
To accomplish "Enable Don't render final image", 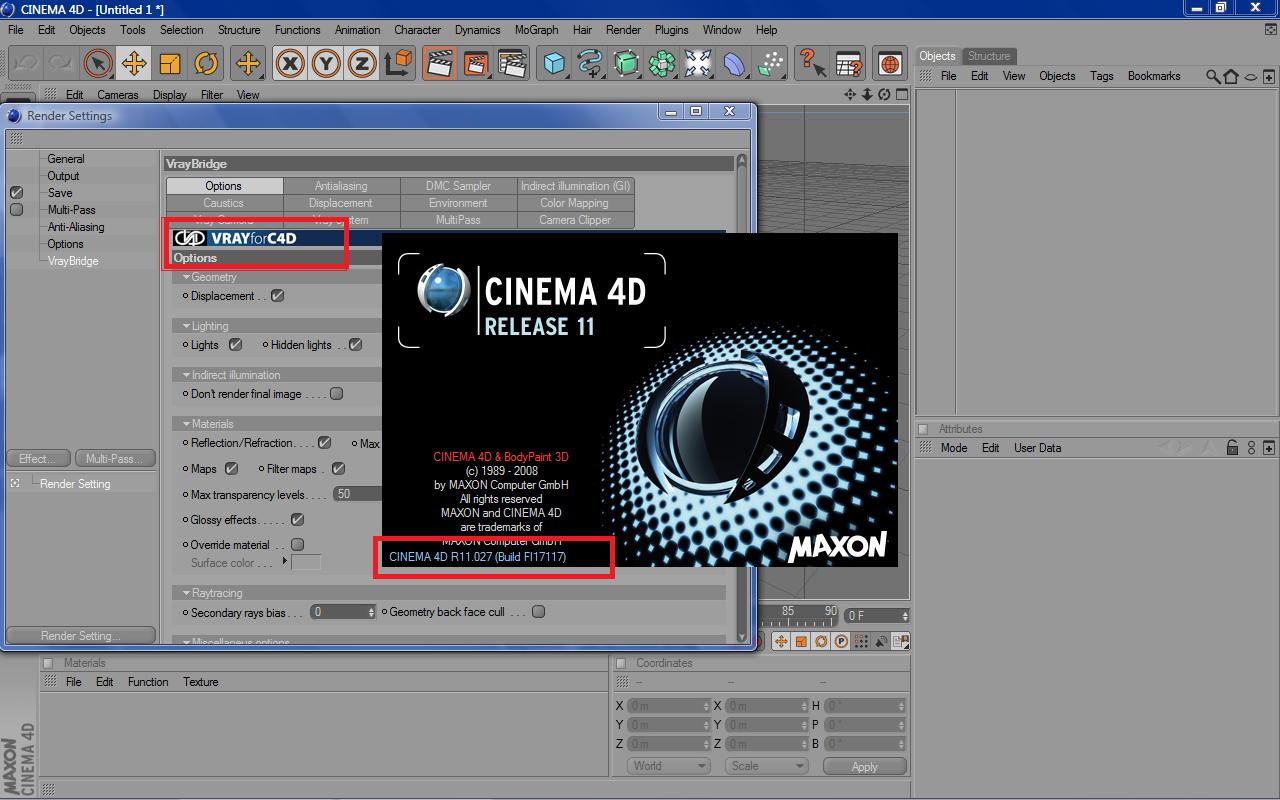I will 337,394.
